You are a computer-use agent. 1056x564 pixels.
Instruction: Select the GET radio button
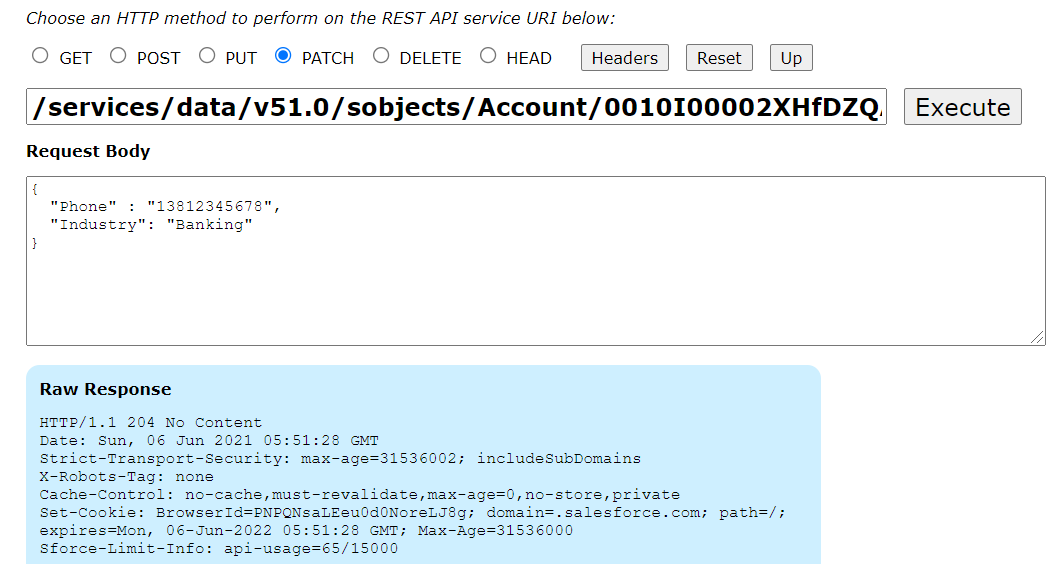pyautogui.click(x=40, y=56)
